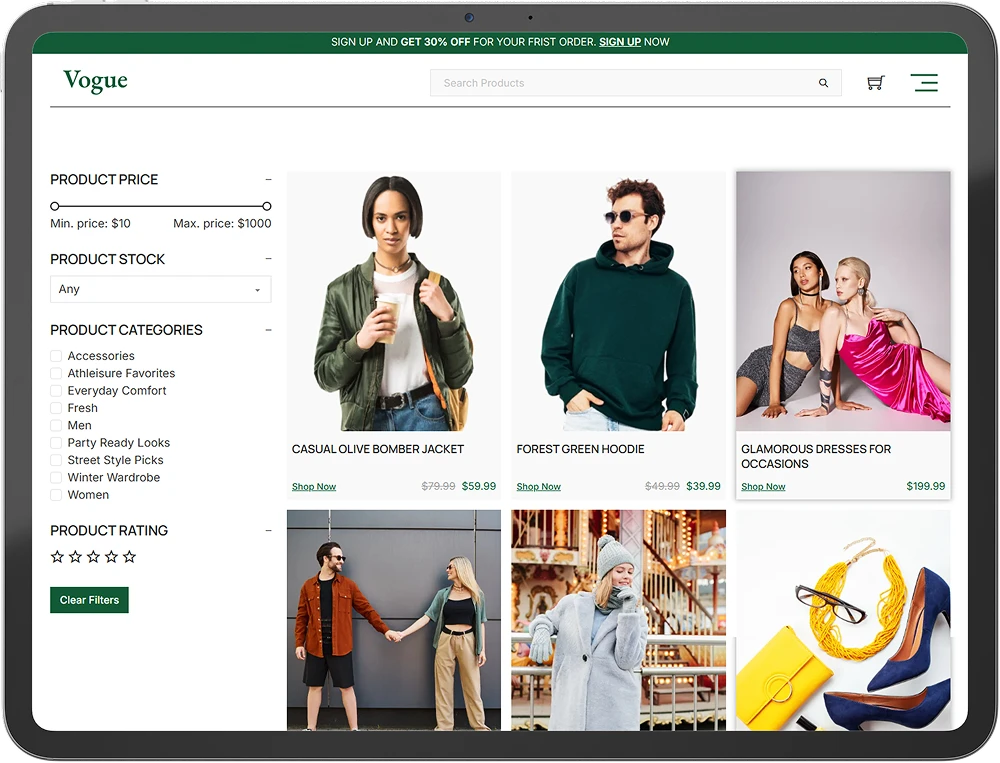Viewport: 1000px width, 763px height.
Task: Check the Street Style Picks category
Action: pos(56,460)
